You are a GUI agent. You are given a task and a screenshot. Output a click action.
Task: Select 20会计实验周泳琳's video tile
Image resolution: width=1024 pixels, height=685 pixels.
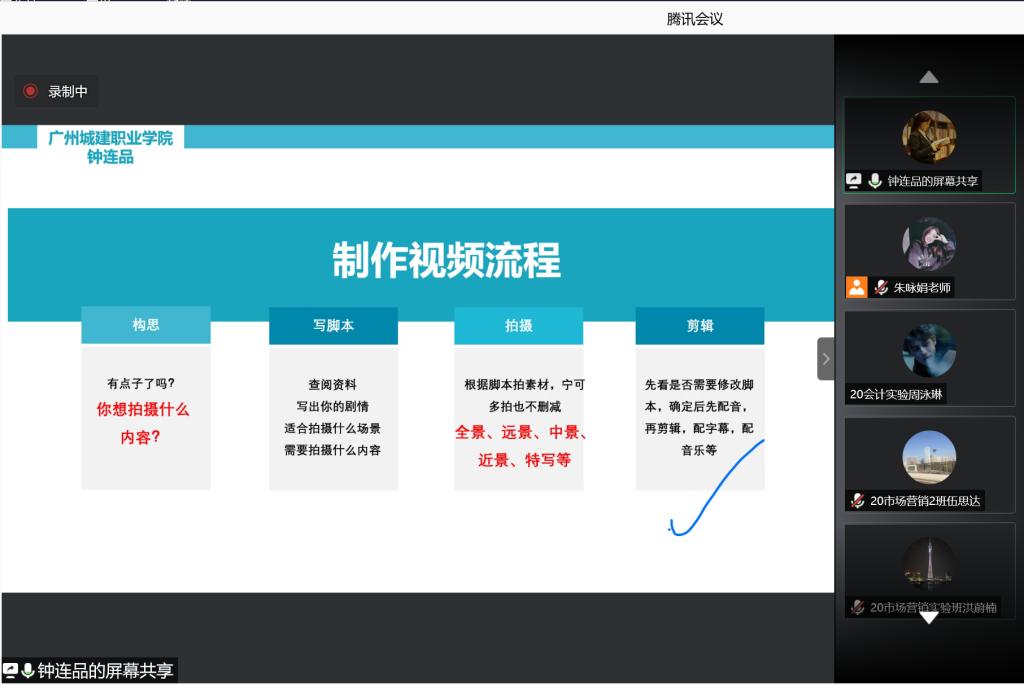(929, 357)
